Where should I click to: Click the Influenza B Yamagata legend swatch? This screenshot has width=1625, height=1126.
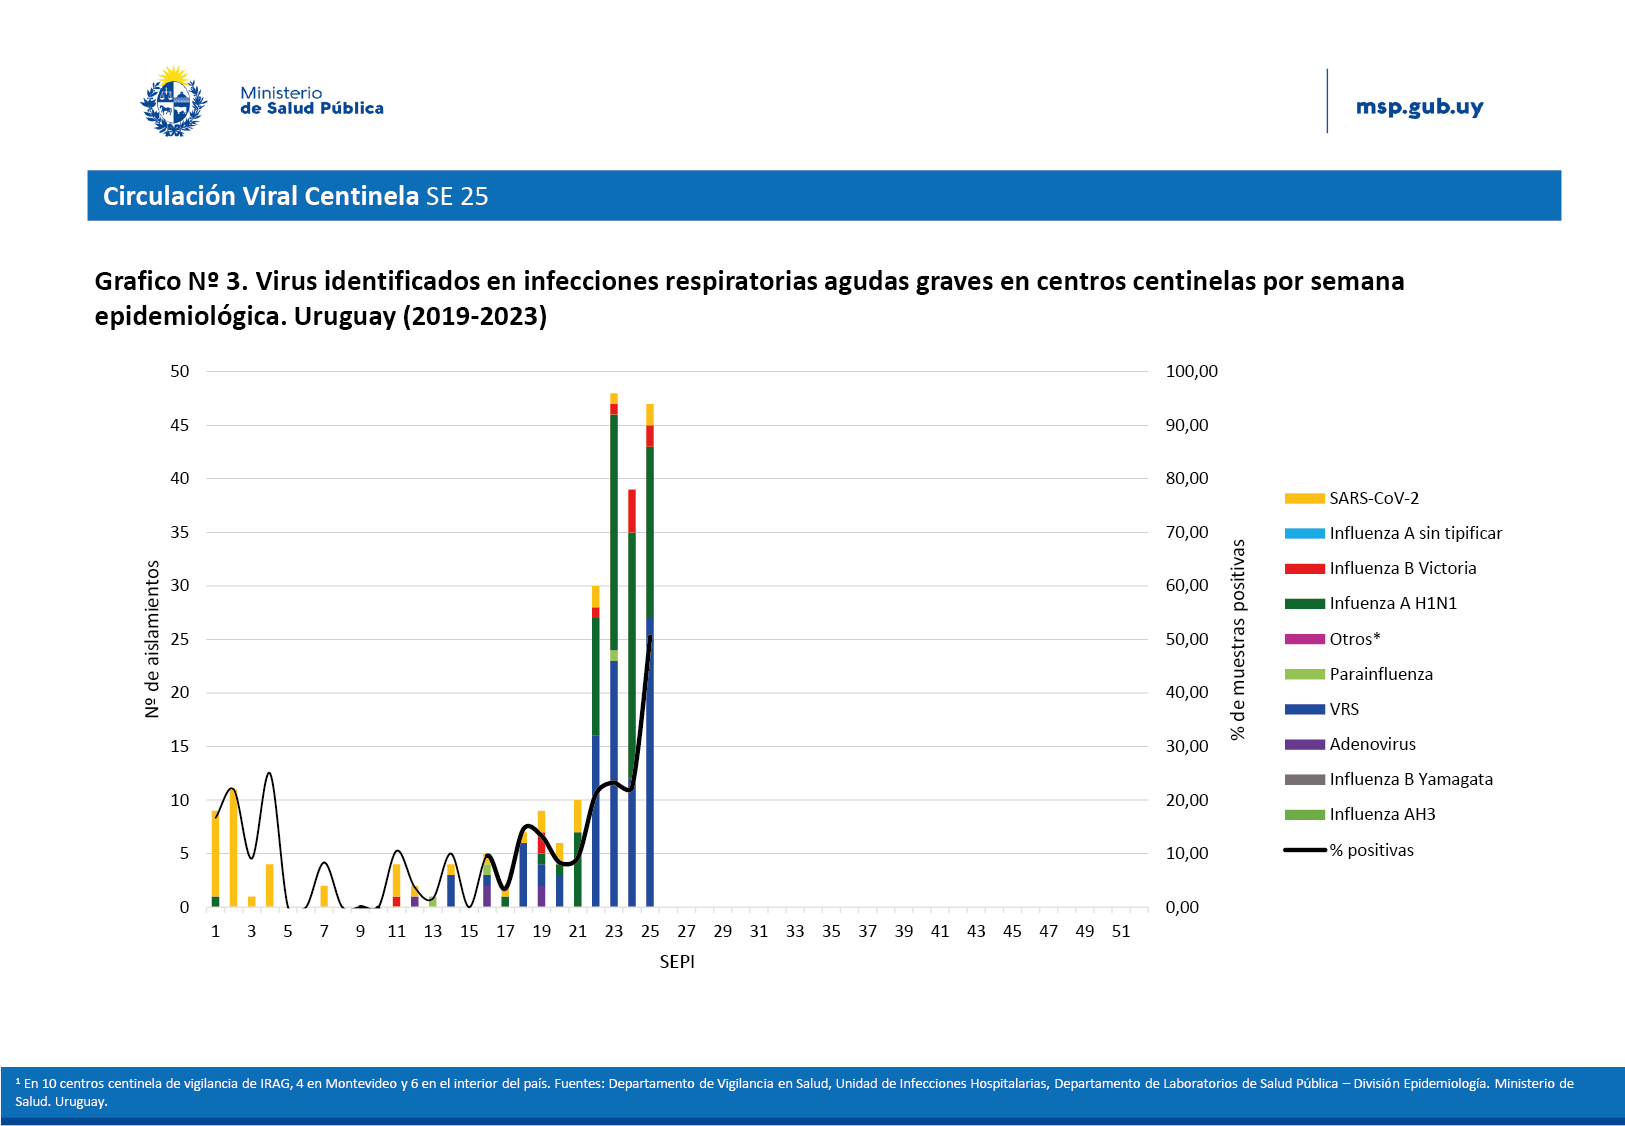pyautogui.click(x=1304, y=779)
